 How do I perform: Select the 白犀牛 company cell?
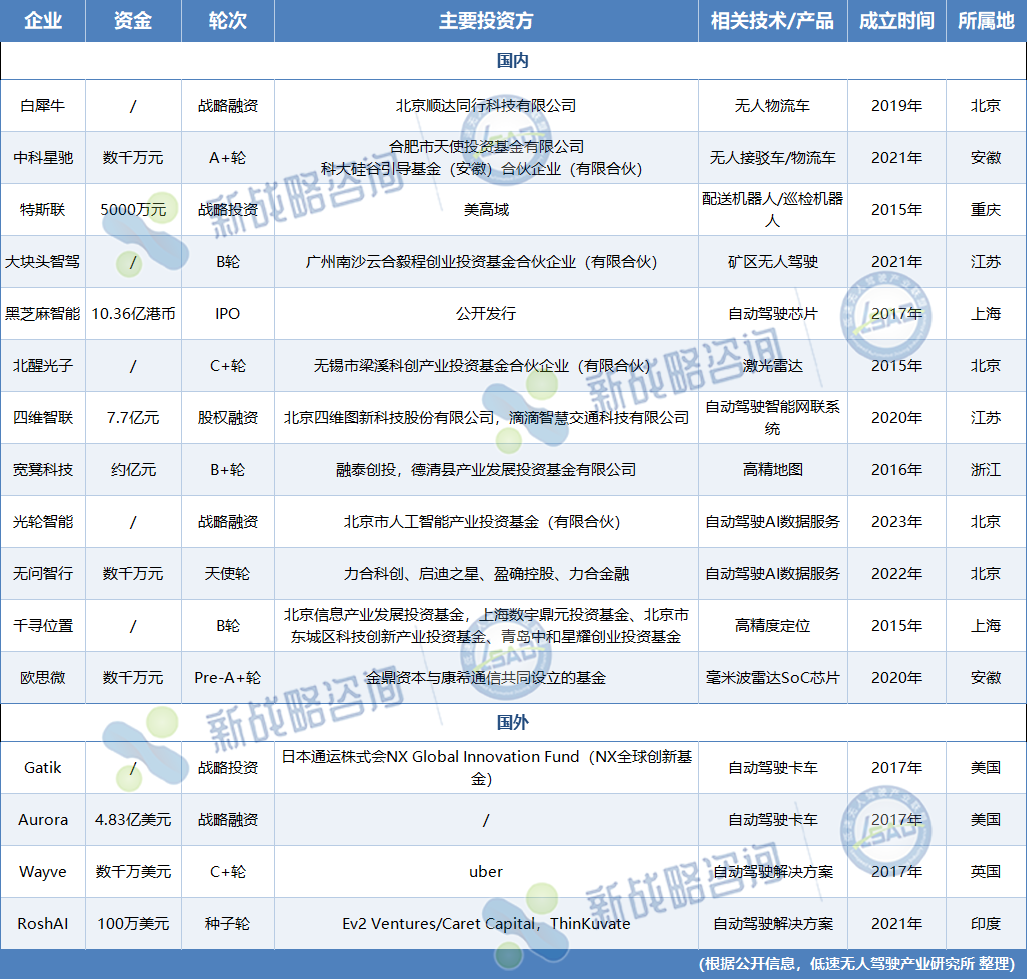42,106
